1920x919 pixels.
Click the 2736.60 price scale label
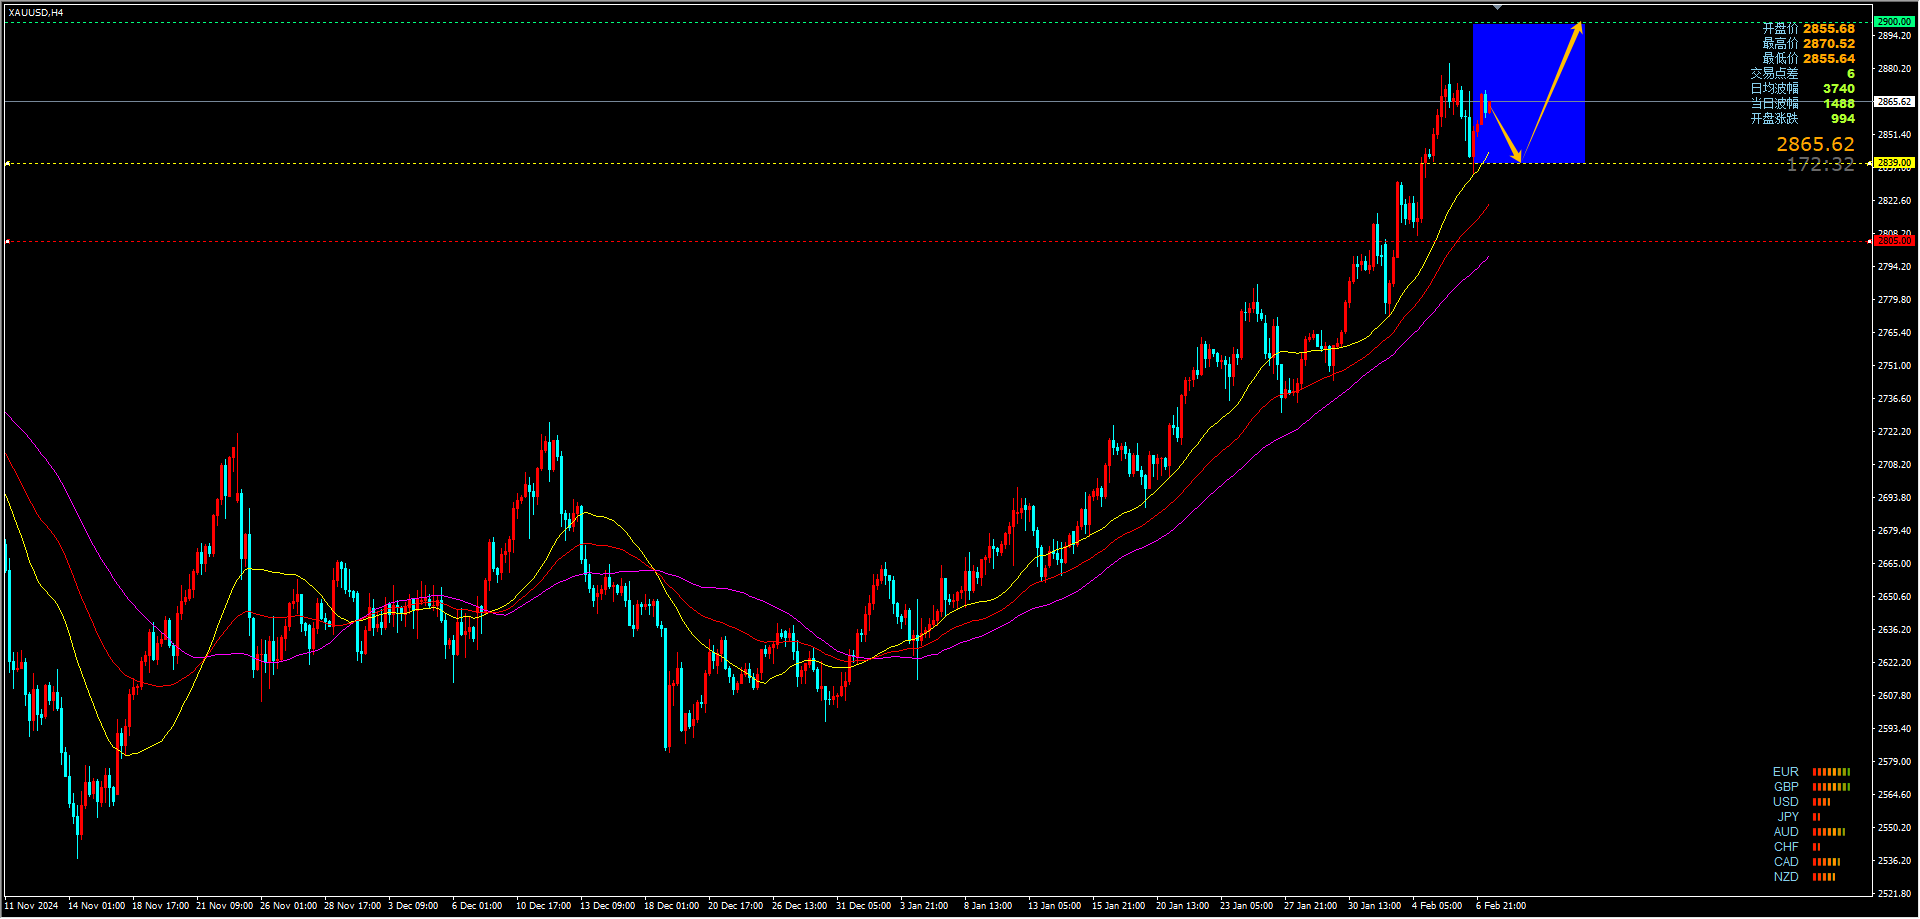click(1895, 399)
